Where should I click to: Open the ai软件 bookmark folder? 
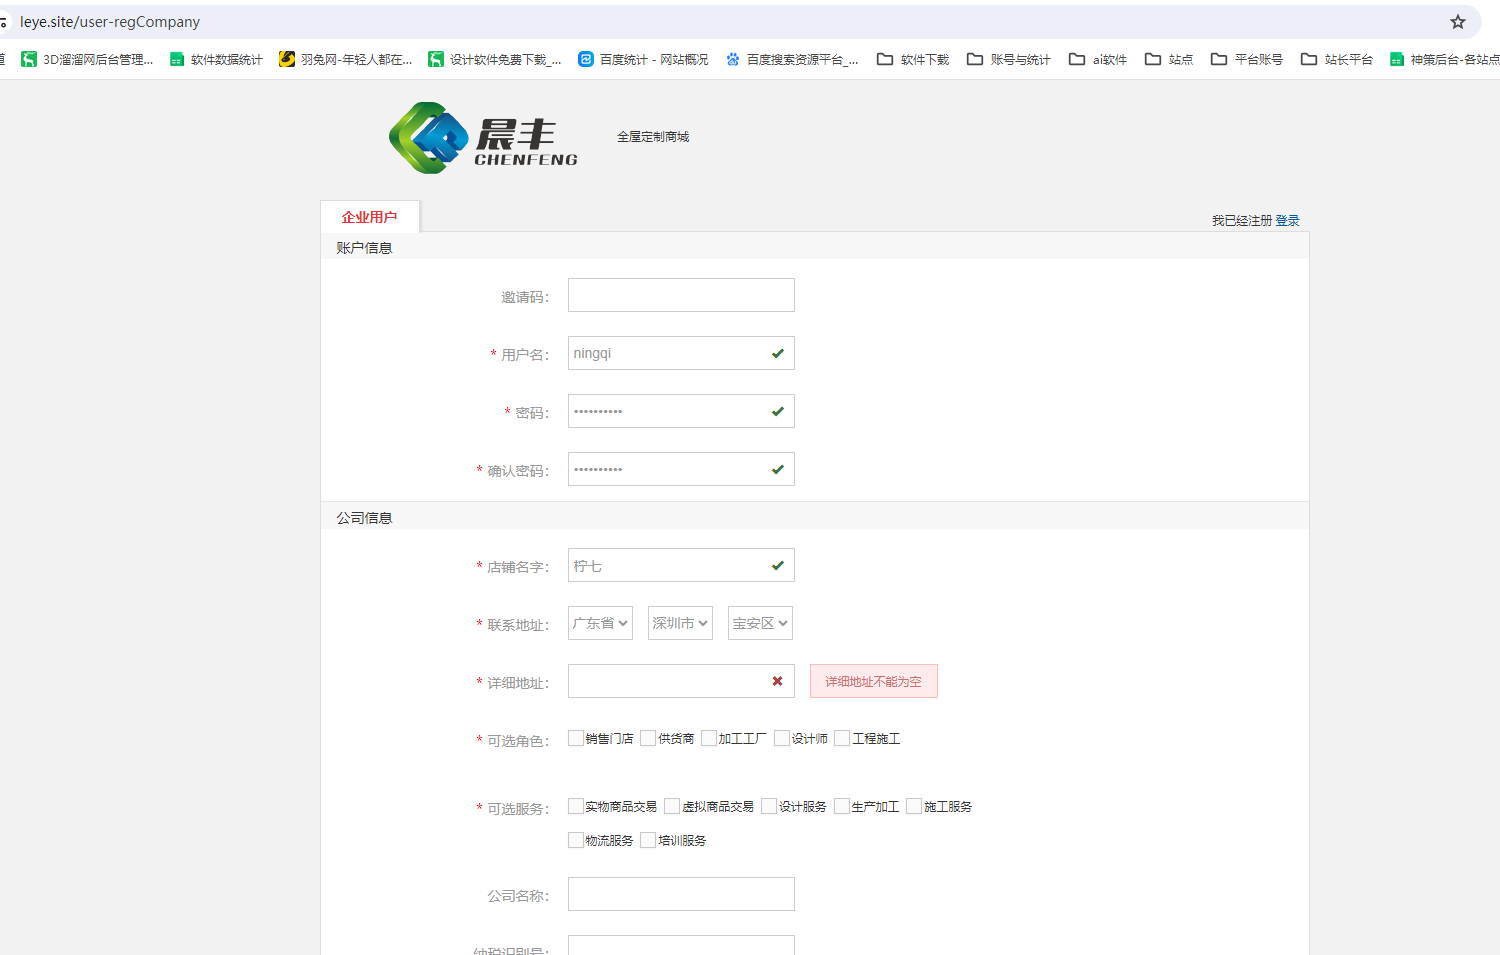[1098, 60]
